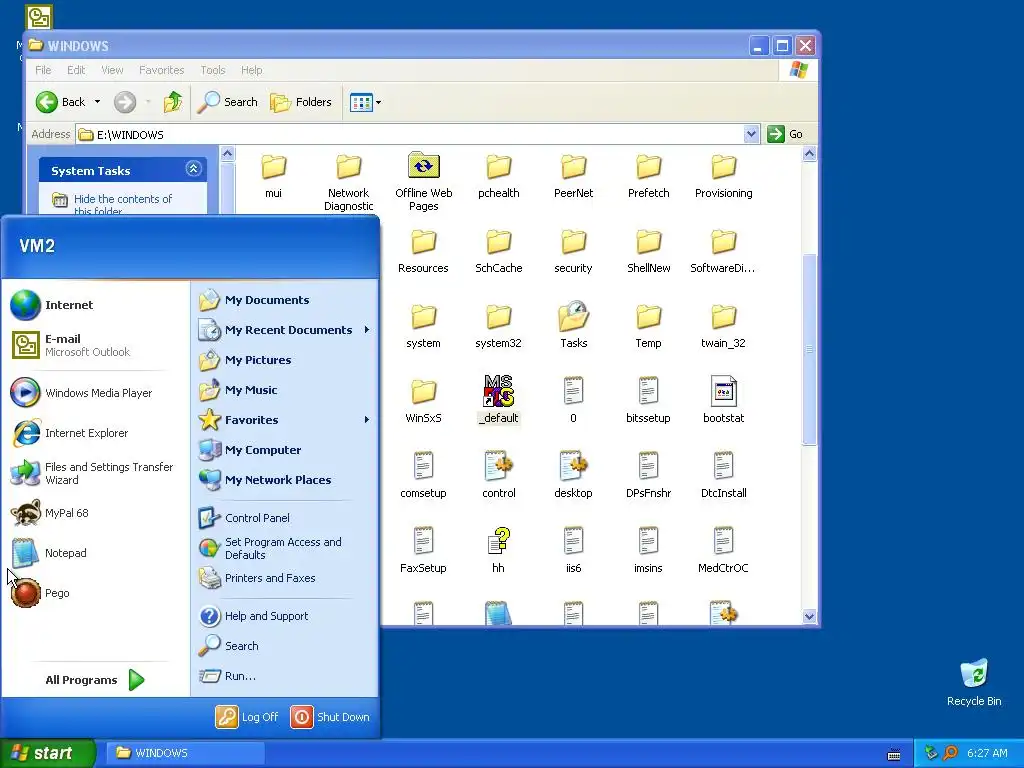Toggle the Folders pane button

pos(301,102)
